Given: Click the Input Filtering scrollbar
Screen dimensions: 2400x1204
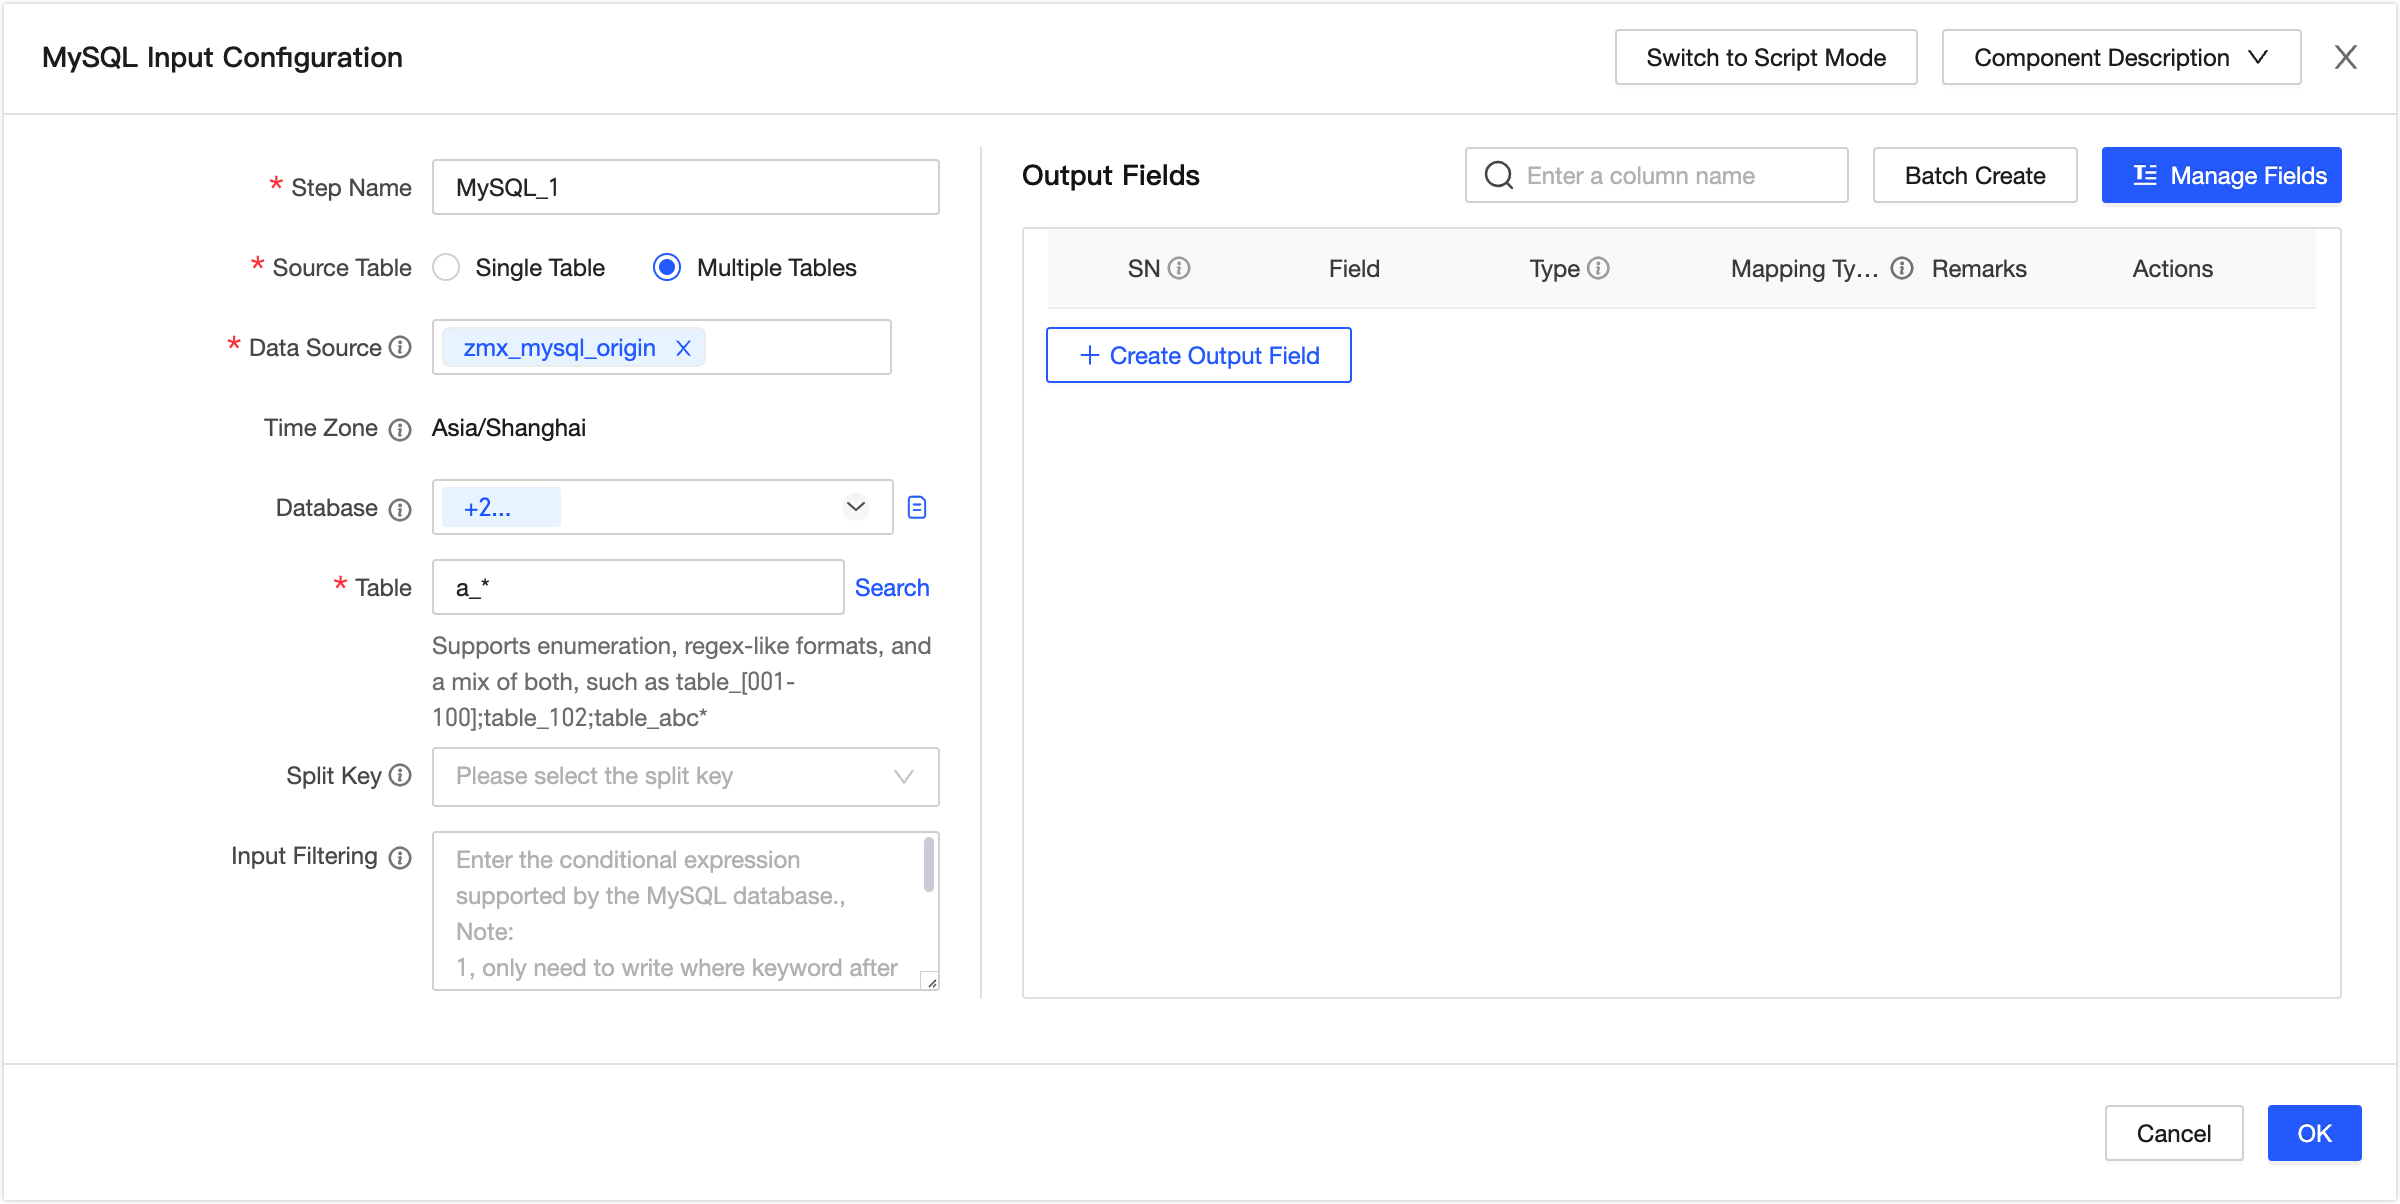Looking at the screenshot, I should 929,864.
